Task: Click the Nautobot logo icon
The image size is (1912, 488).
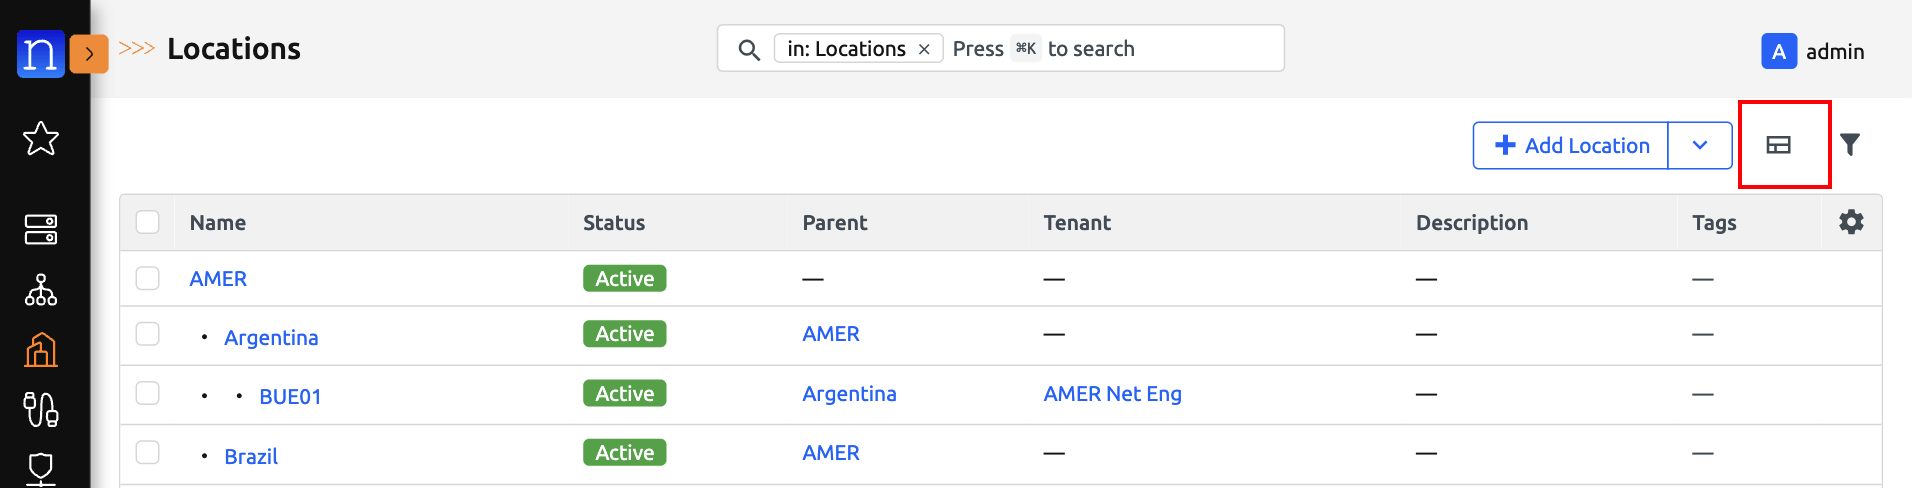Action: [x=40, y=53]
